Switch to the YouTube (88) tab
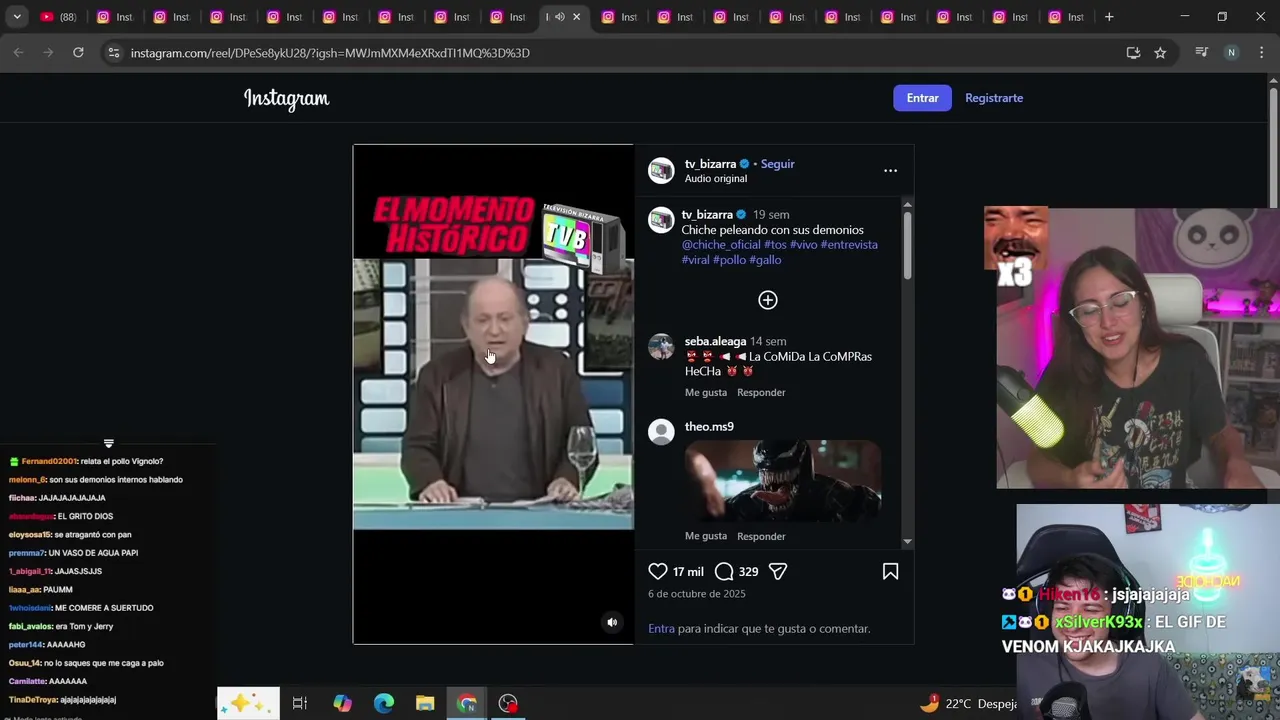The width and height of the screenshot is (1280, 720). [x=59, y=17]
